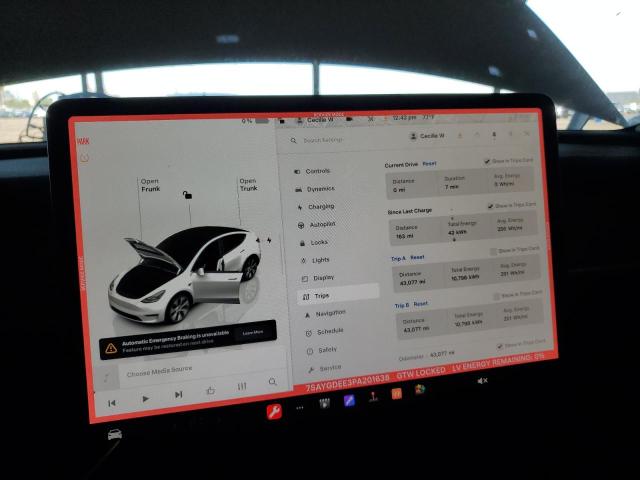Tap the dark bell icon in settings header

[x=494, y=134]
